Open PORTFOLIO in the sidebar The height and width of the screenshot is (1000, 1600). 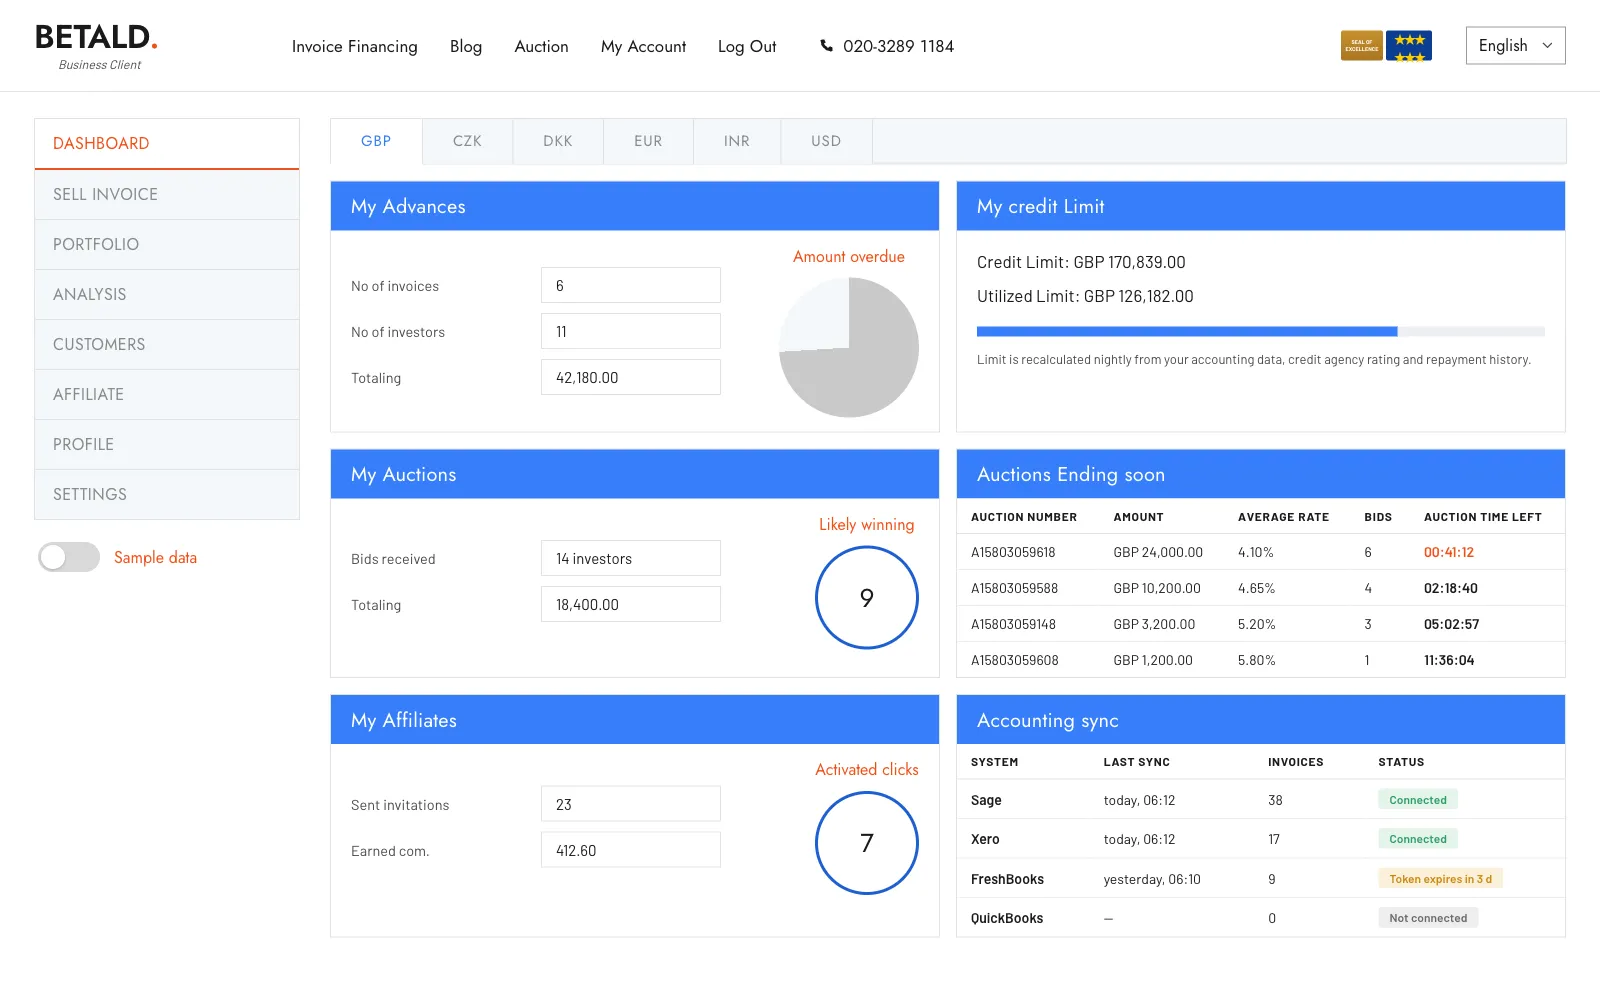pos(167,244)
